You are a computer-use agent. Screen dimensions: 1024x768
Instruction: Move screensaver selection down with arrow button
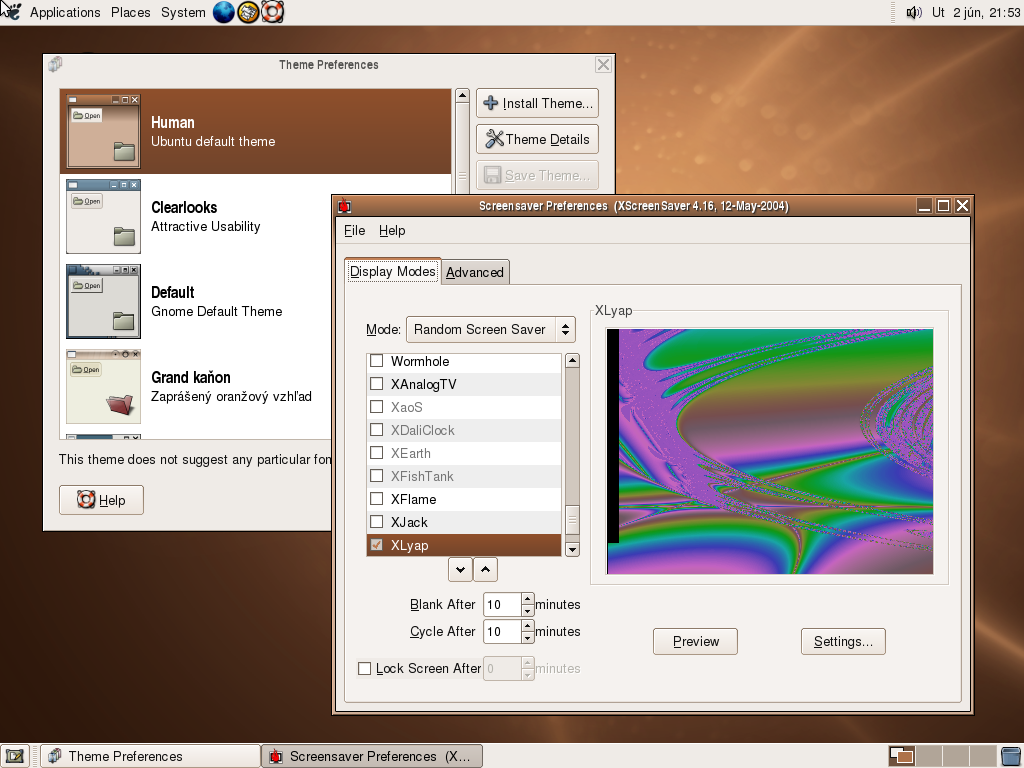click(x=460, y=569)
